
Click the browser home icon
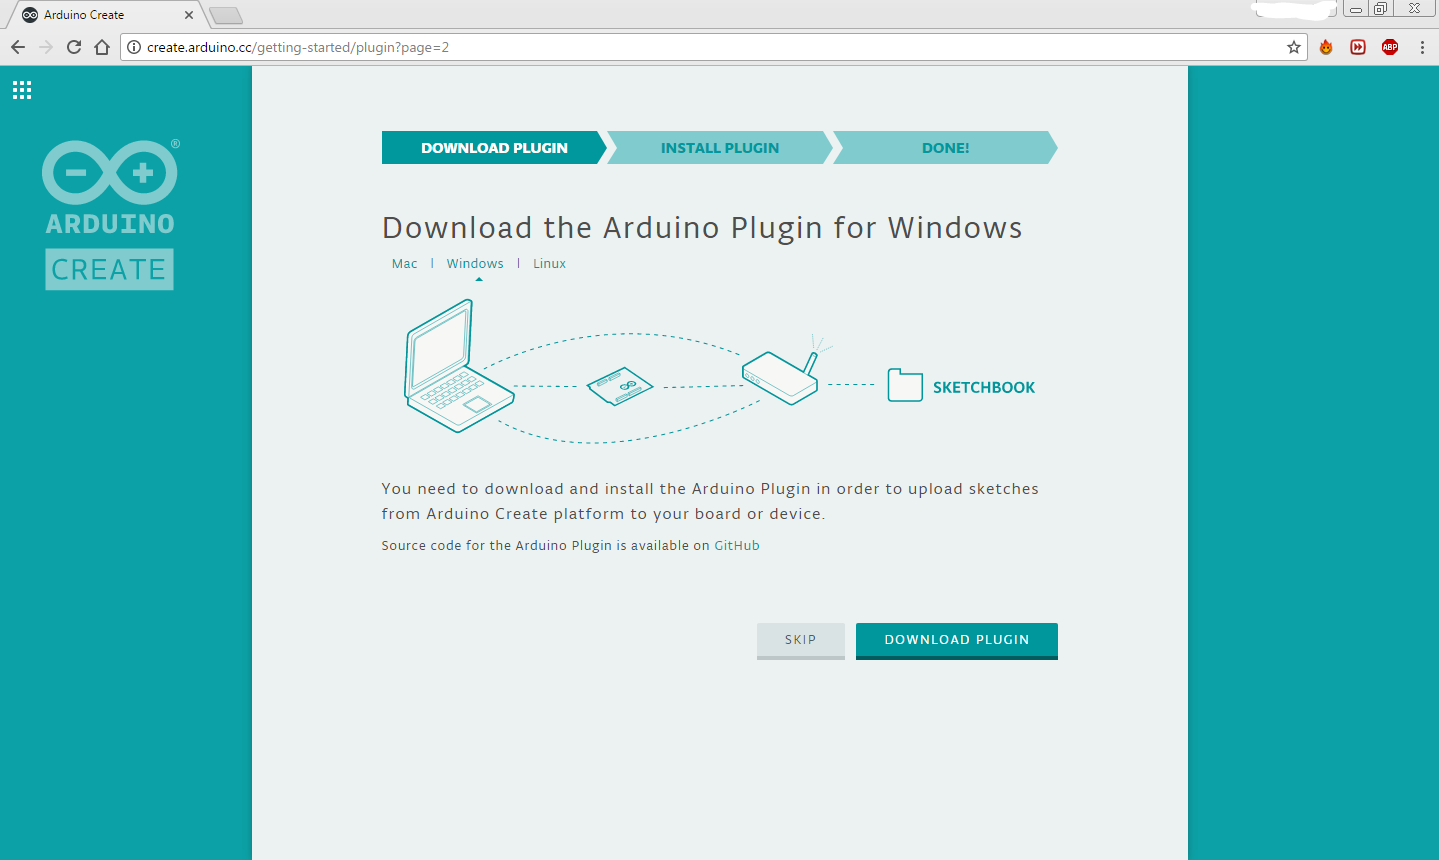(104, 46)
